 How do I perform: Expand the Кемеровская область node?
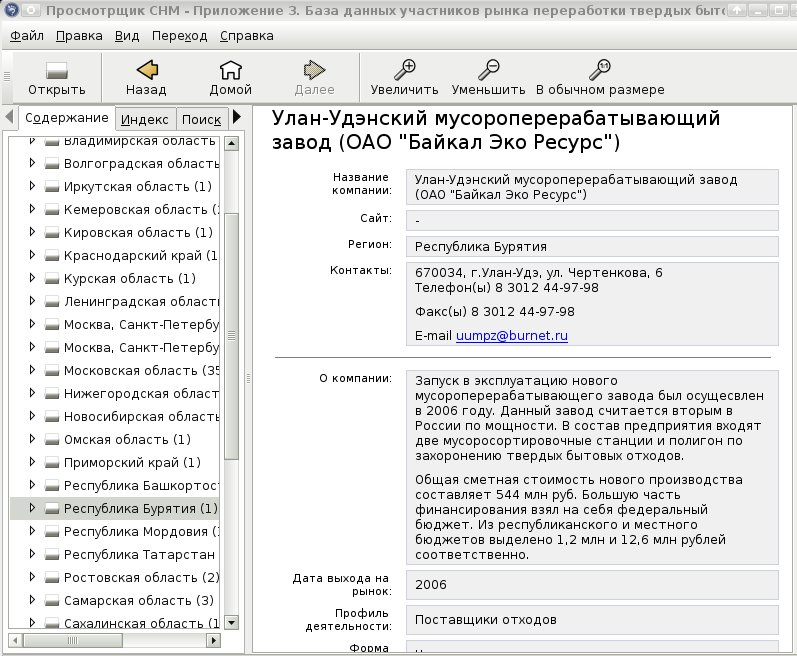pyautogui.click(x=32, y=208)
